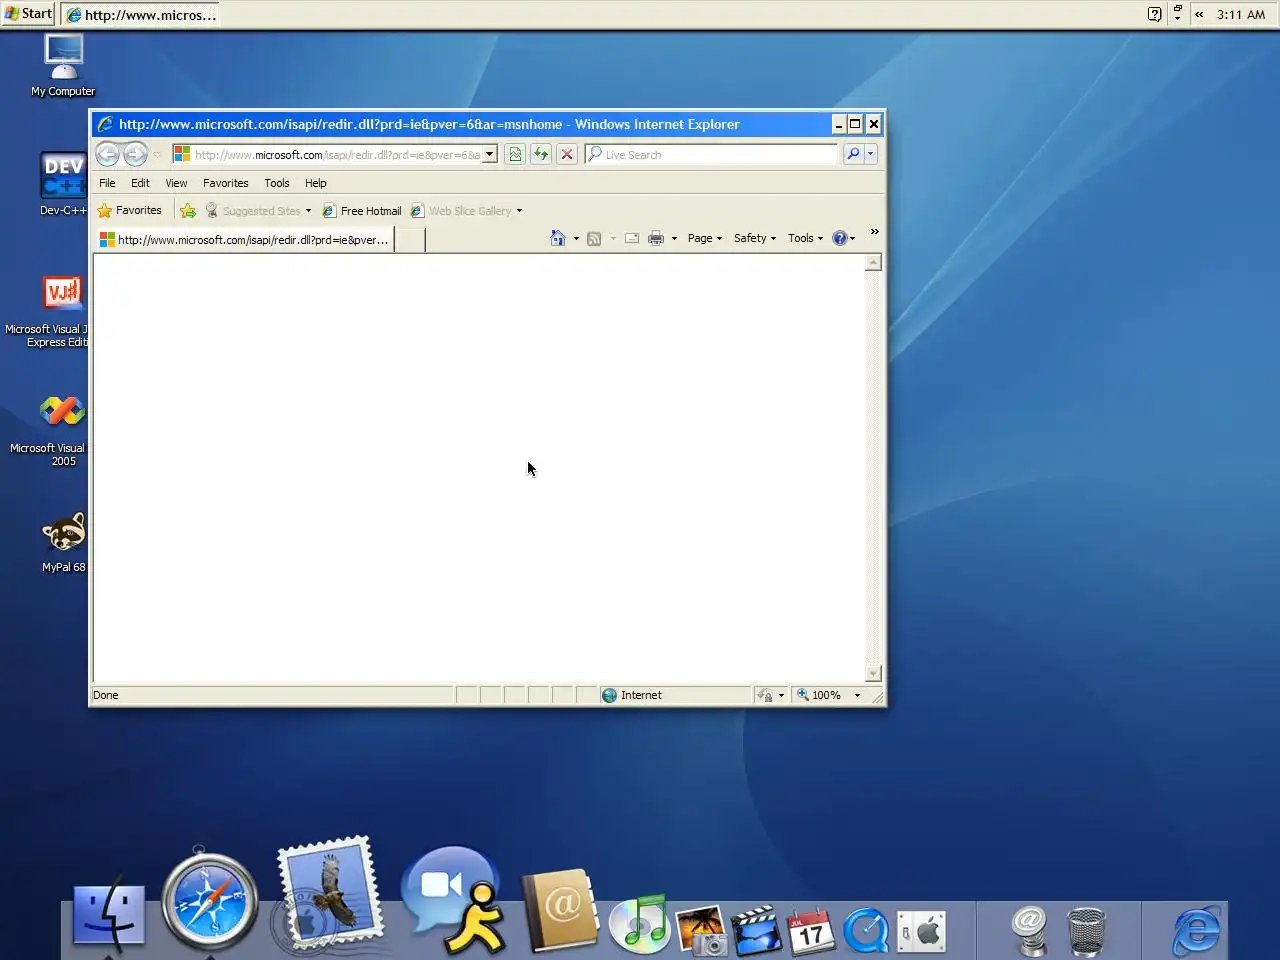1280x960 pixels.
Task: Expand the zoom level dropdown arrow
Action: coord(857,695)
